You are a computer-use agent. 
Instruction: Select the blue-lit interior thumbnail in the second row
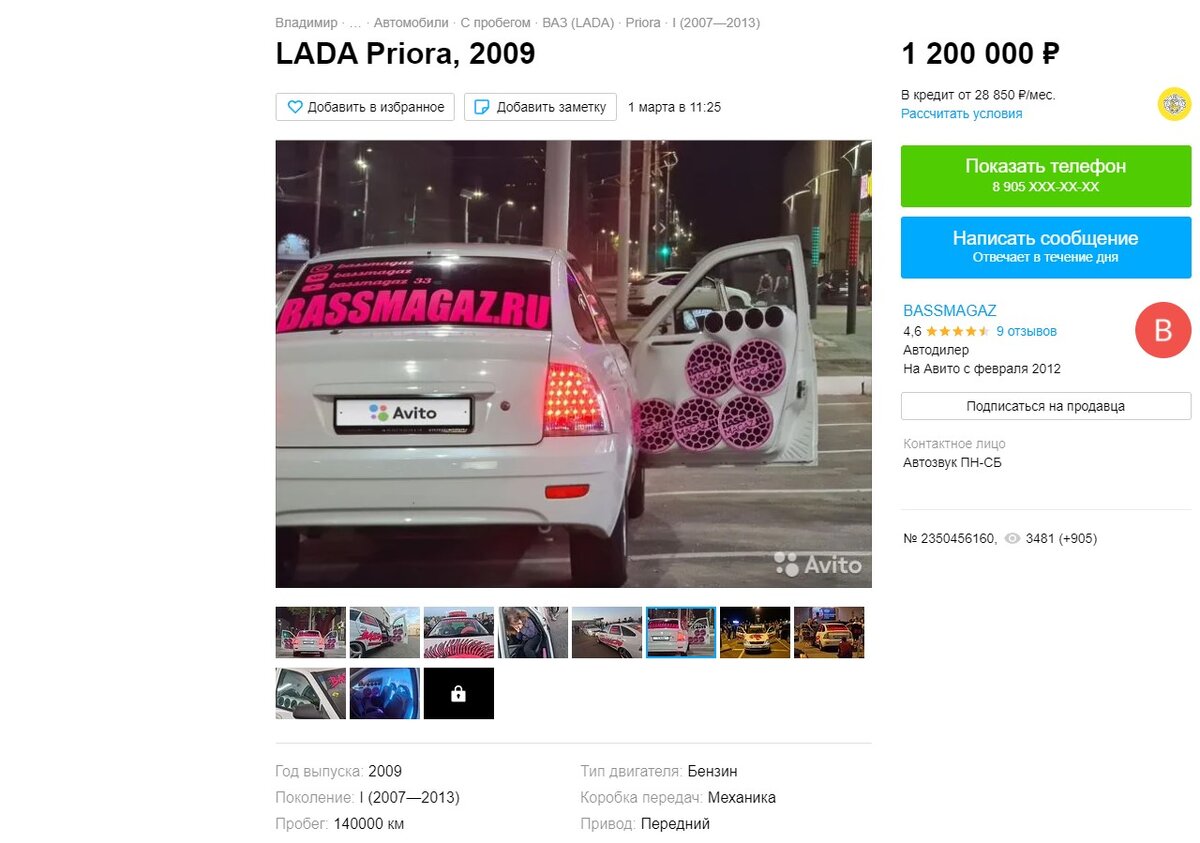[x=384, y=693]
